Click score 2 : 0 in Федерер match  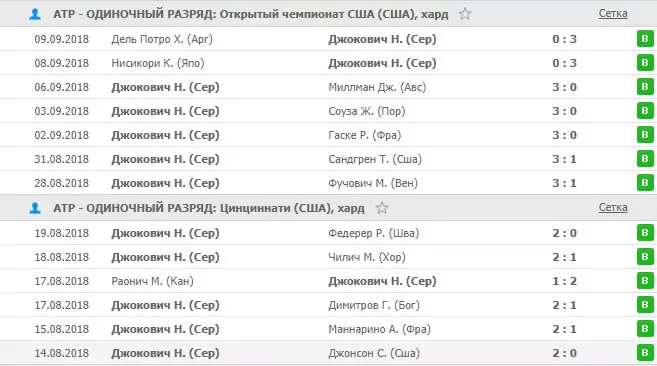(564, 233)
